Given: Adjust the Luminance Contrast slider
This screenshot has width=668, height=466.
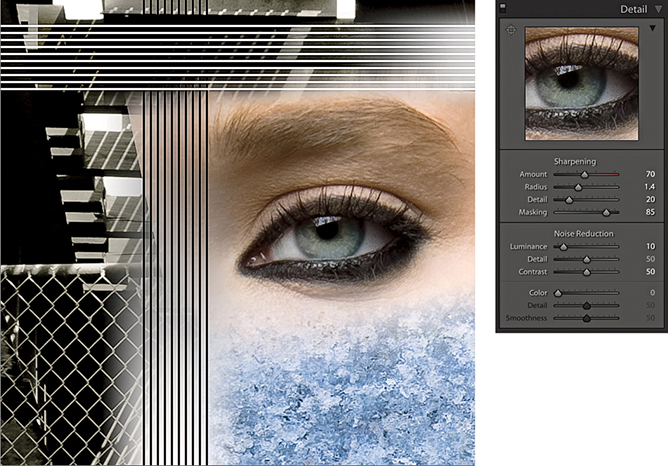Looking at the screenshot, I should pos(587,272).
